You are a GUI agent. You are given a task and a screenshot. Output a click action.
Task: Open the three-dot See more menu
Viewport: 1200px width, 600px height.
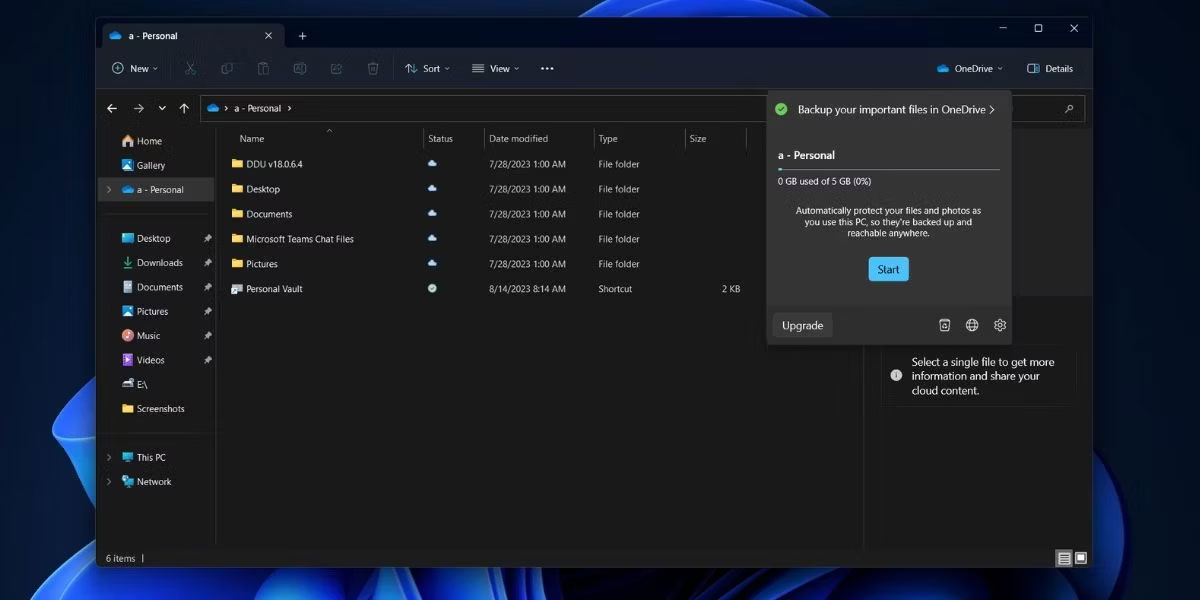click(547, 68)
